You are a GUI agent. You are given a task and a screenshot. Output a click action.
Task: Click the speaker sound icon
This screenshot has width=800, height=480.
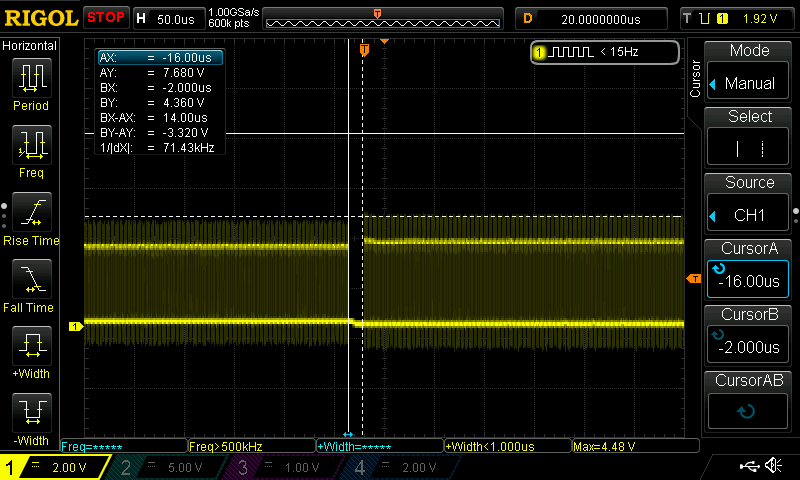[774, 465]
